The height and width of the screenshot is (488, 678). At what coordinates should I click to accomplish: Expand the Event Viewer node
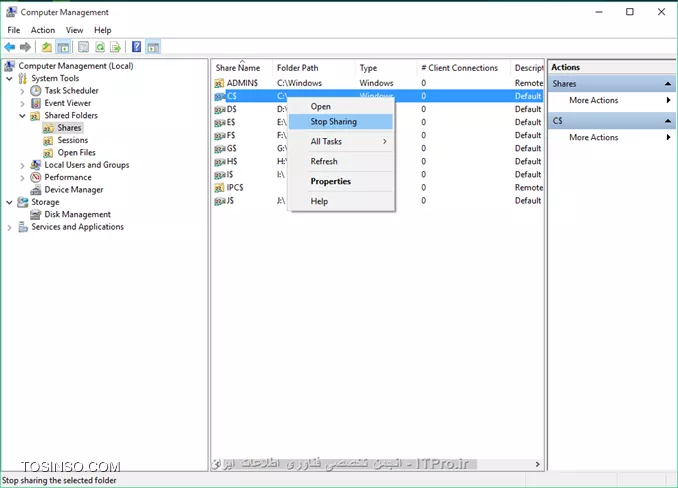click(22, 104)
